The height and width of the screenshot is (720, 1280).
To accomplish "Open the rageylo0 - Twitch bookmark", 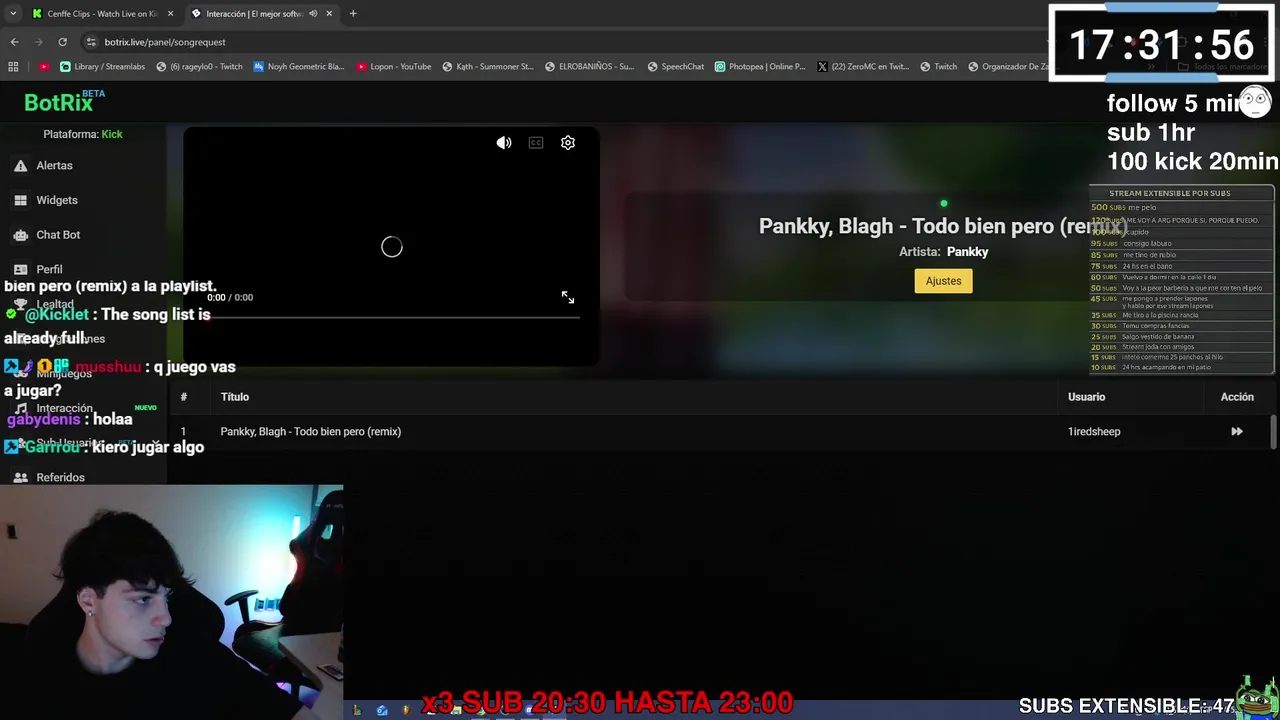I will [198, 67].
